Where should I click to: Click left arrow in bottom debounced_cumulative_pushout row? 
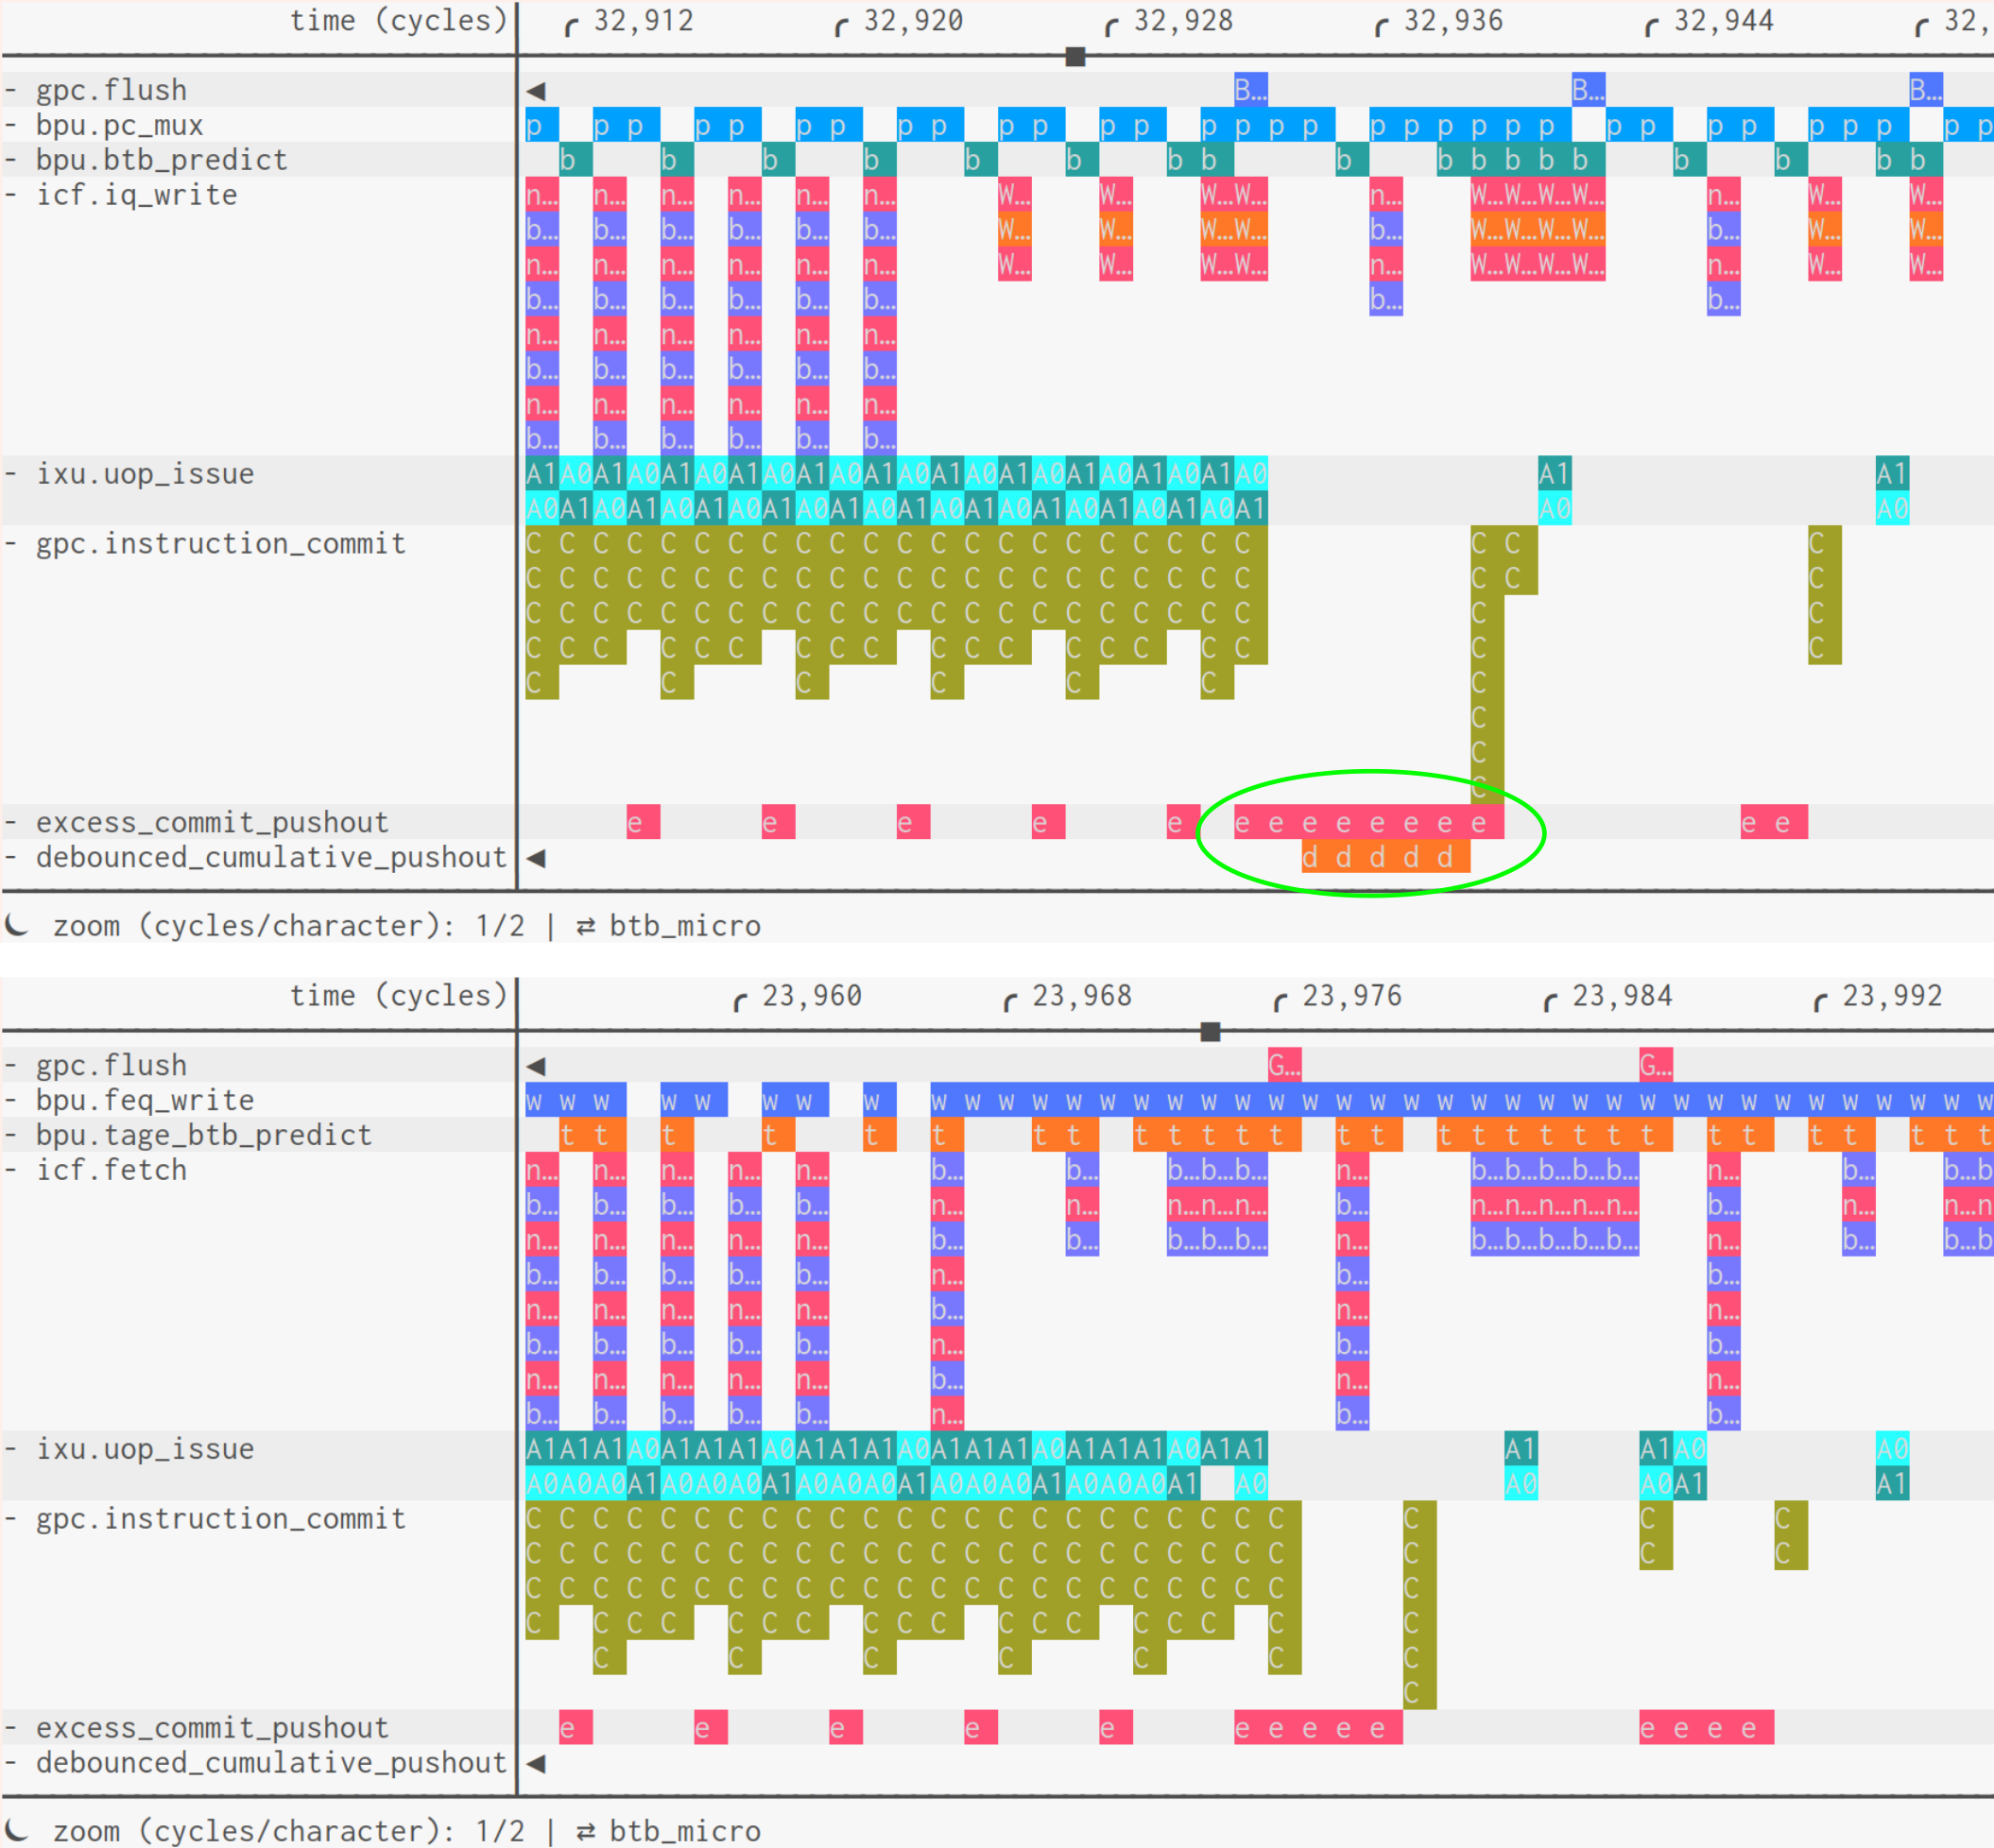click(x=536, y=1763)
